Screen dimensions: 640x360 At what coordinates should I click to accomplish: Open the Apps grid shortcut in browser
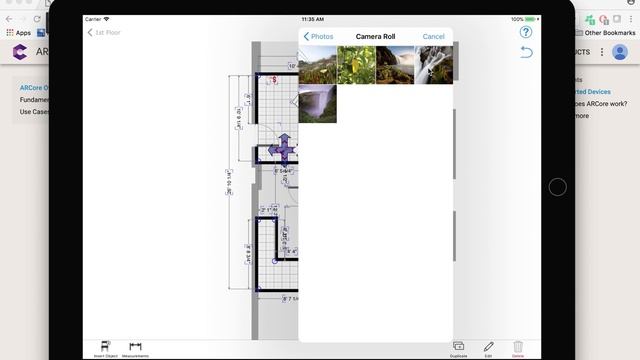click(x=18, y=33)
